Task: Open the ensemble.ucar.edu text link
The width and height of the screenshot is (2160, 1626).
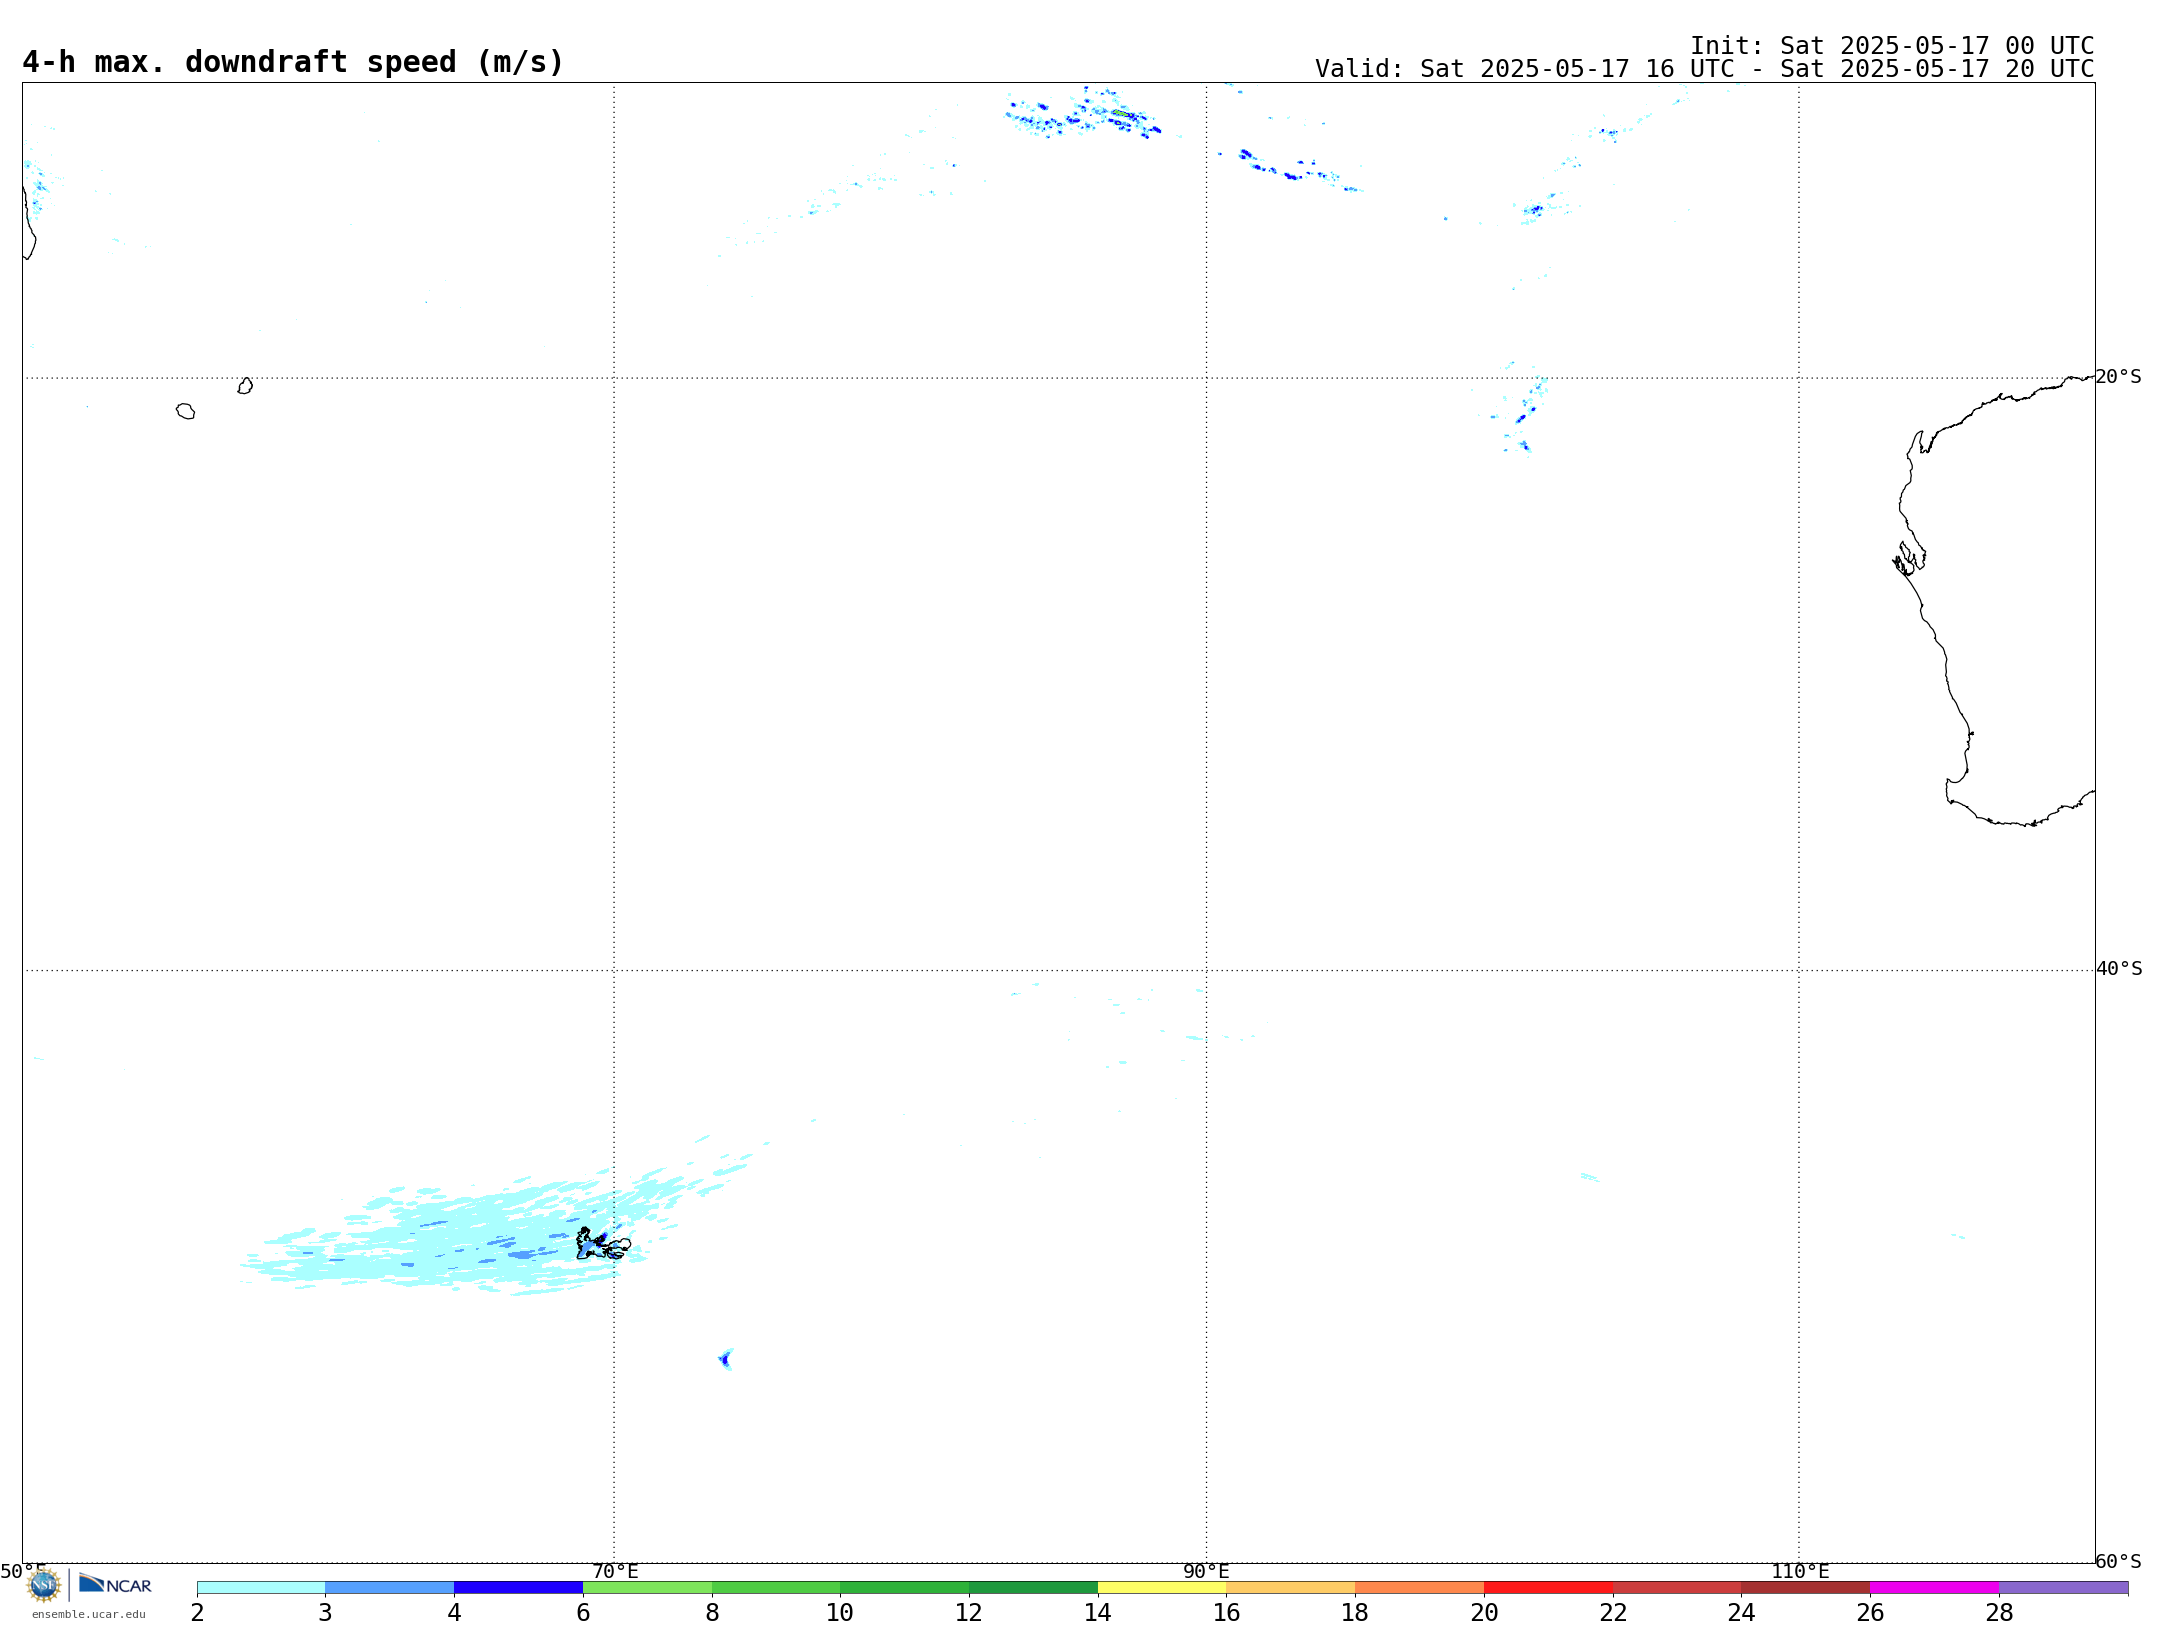Action: click(89, 1614)
